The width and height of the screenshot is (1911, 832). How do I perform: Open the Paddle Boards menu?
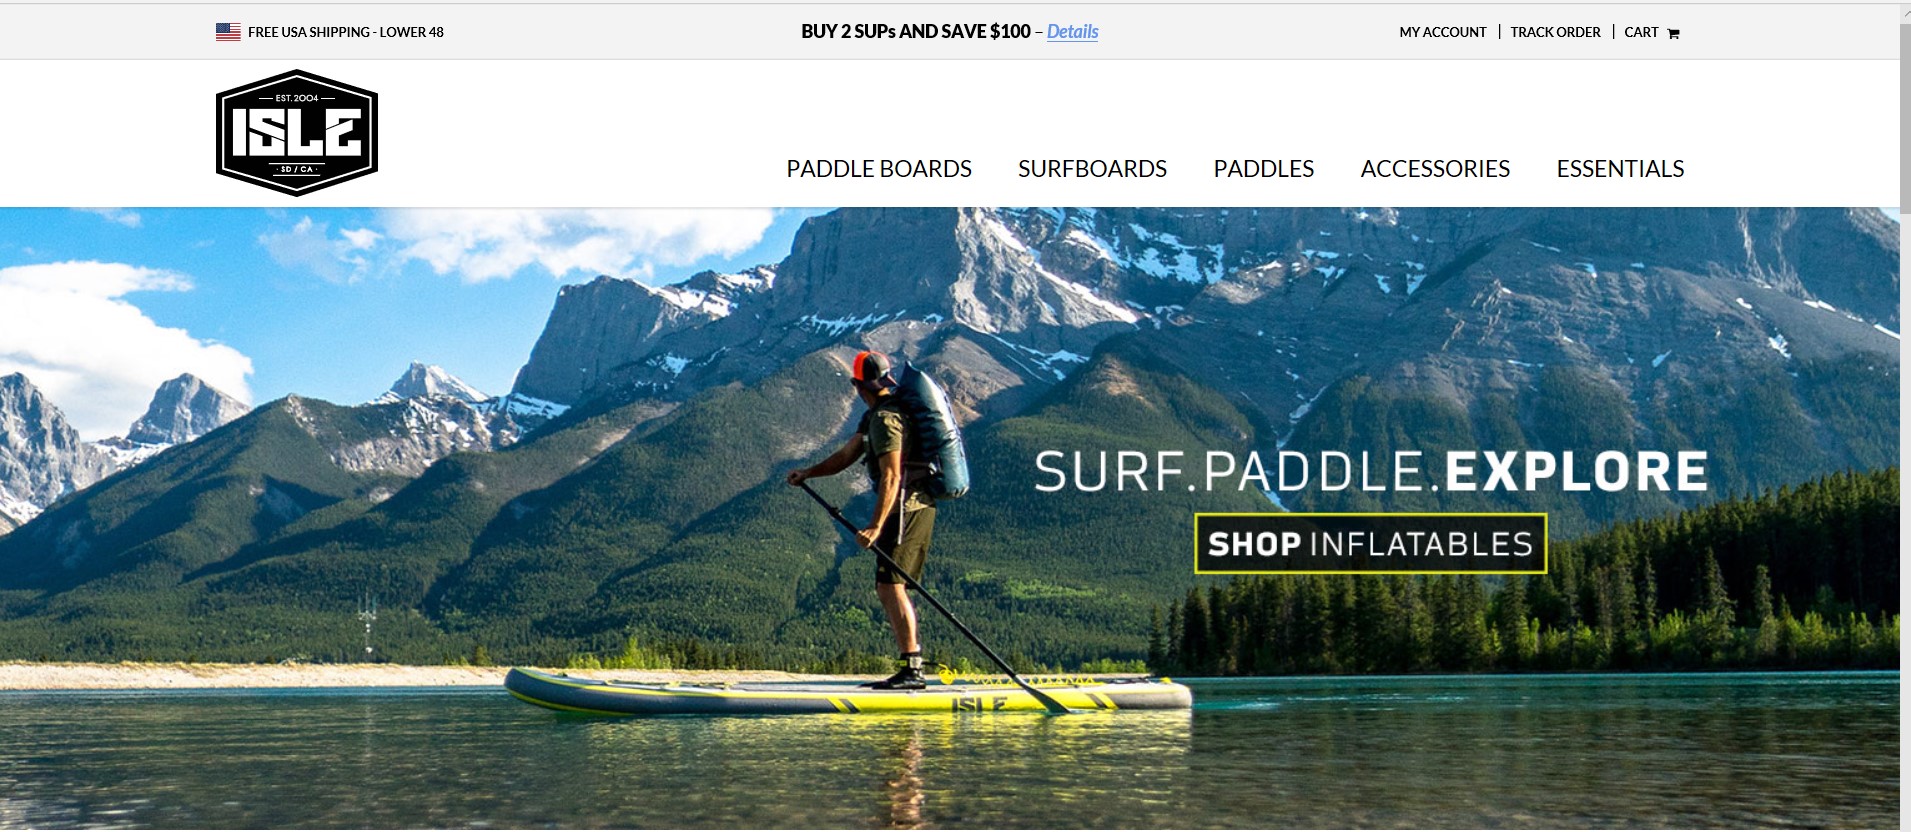pos(879,169)
